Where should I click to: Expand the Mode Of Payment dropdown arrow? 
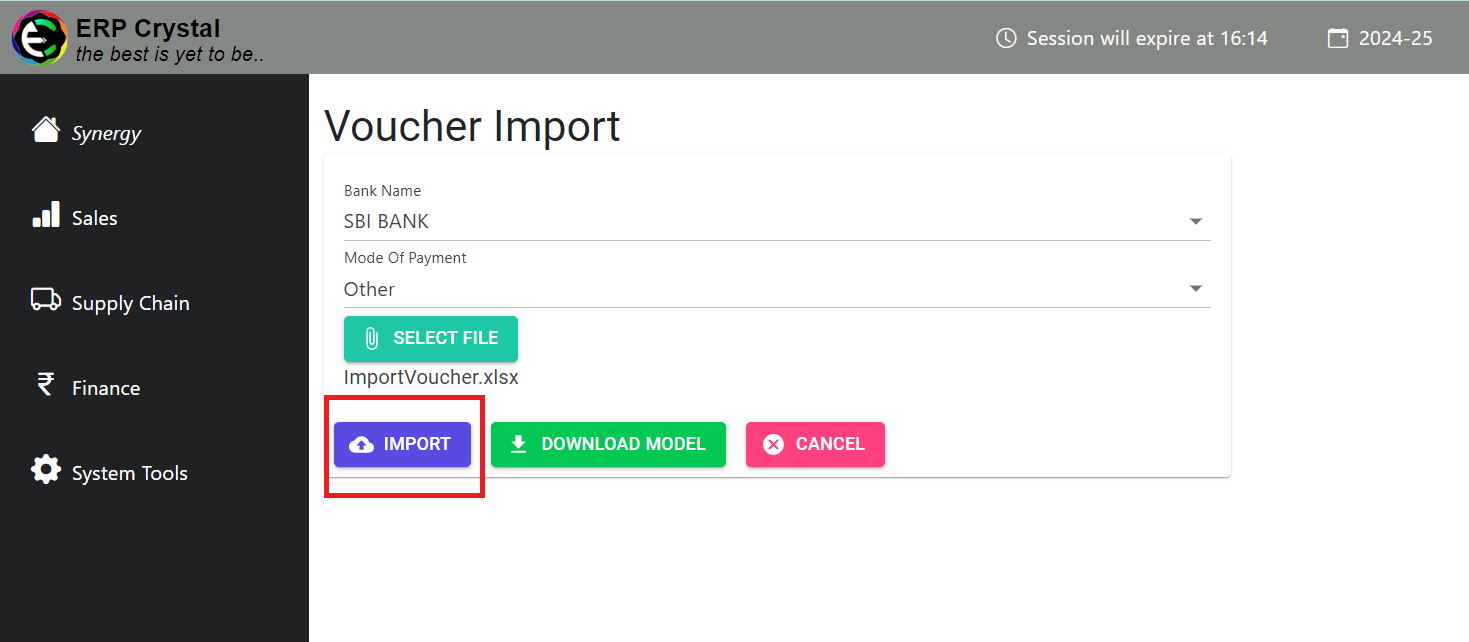[x=1195, y=289]
